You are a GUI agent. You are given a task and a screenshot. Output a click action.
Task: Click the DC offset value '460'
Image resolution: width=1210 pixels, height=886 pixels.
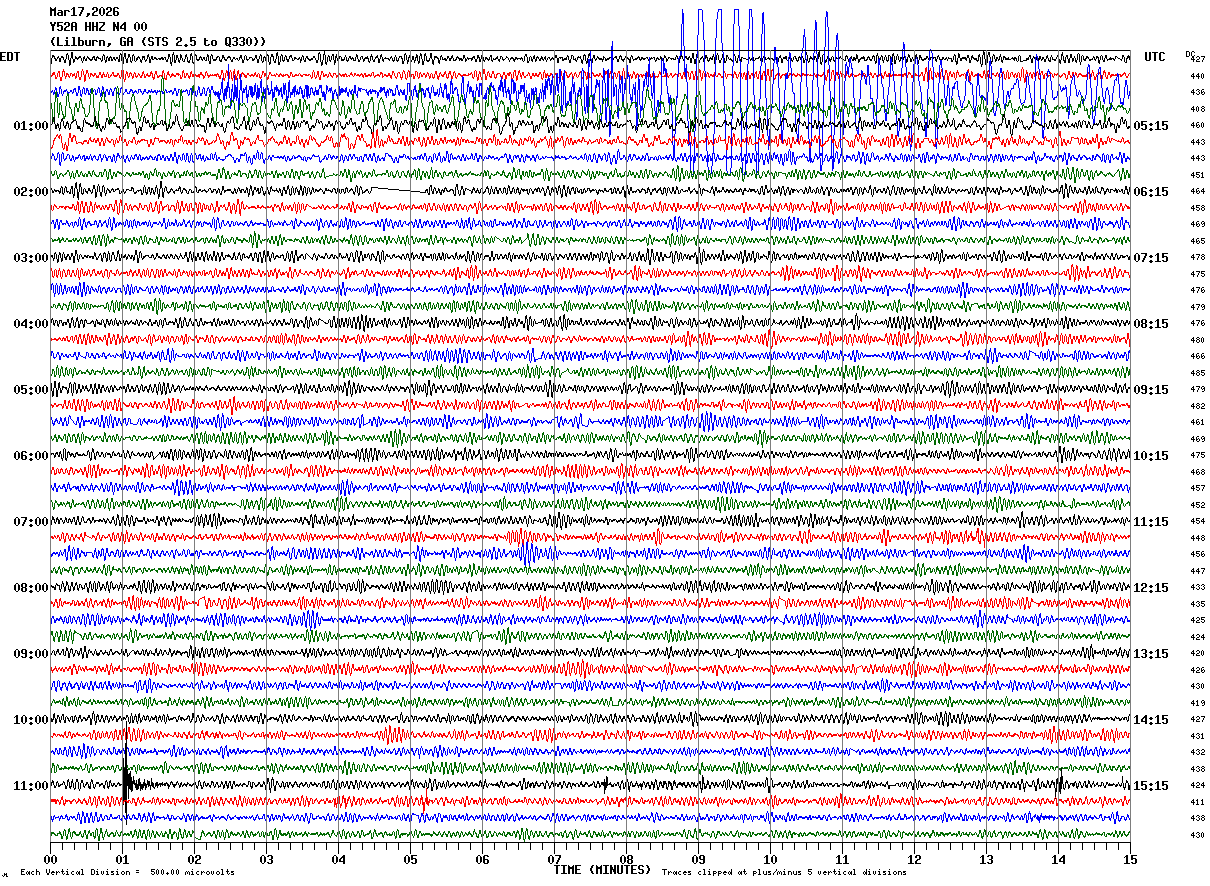[1197, 125]
